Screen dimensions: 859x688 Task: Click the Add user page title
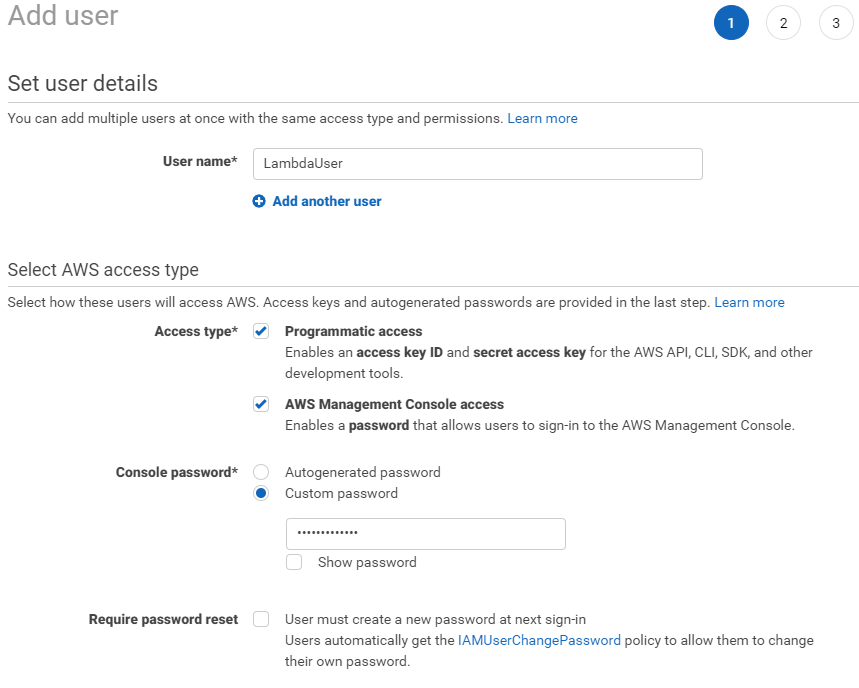pos(63,15)
